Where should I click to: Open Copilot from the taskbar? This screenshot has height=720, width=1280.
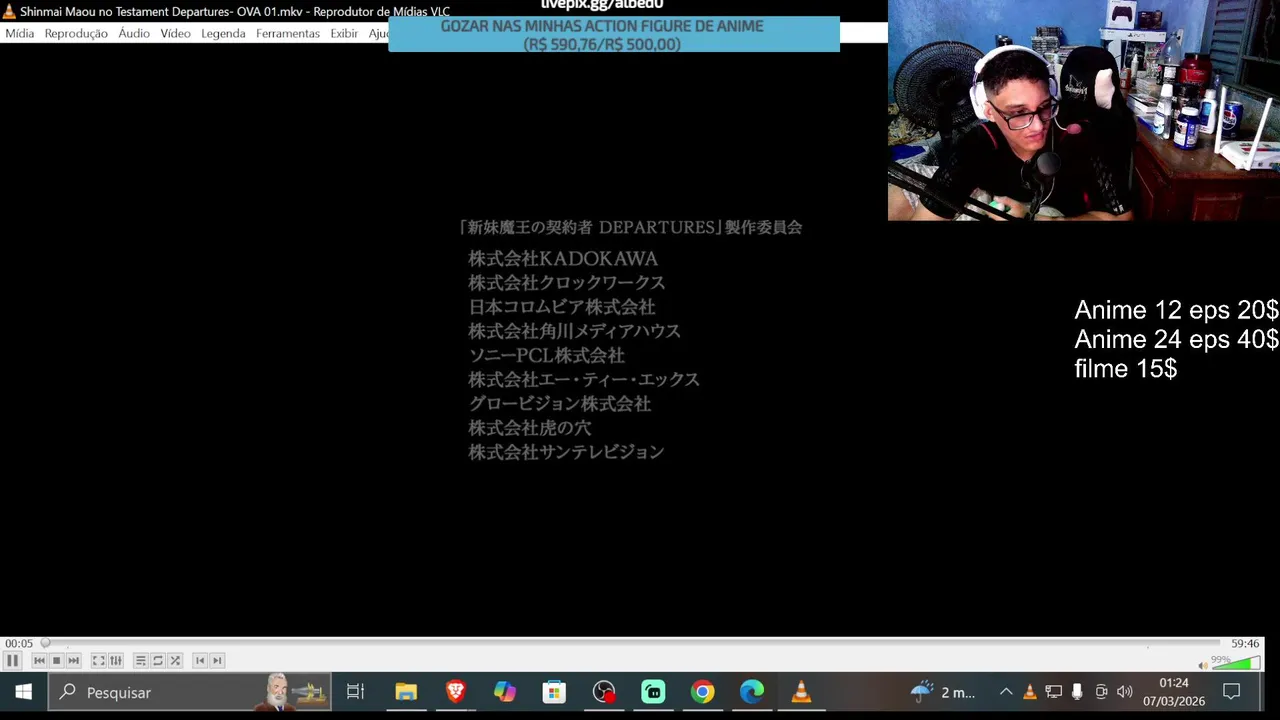coord(505,692)
